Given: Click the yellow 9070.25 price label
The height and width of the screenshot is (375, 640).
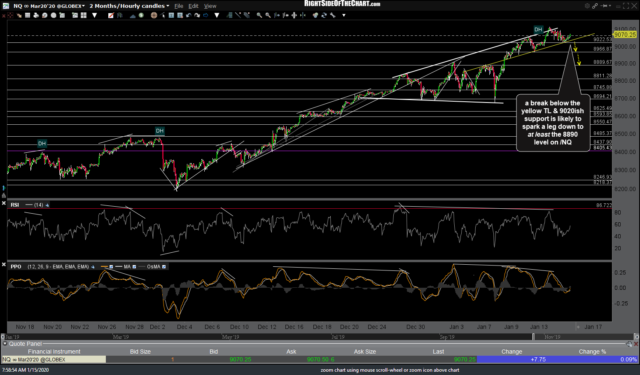Looking at the screenshot, I should [625, 35].
